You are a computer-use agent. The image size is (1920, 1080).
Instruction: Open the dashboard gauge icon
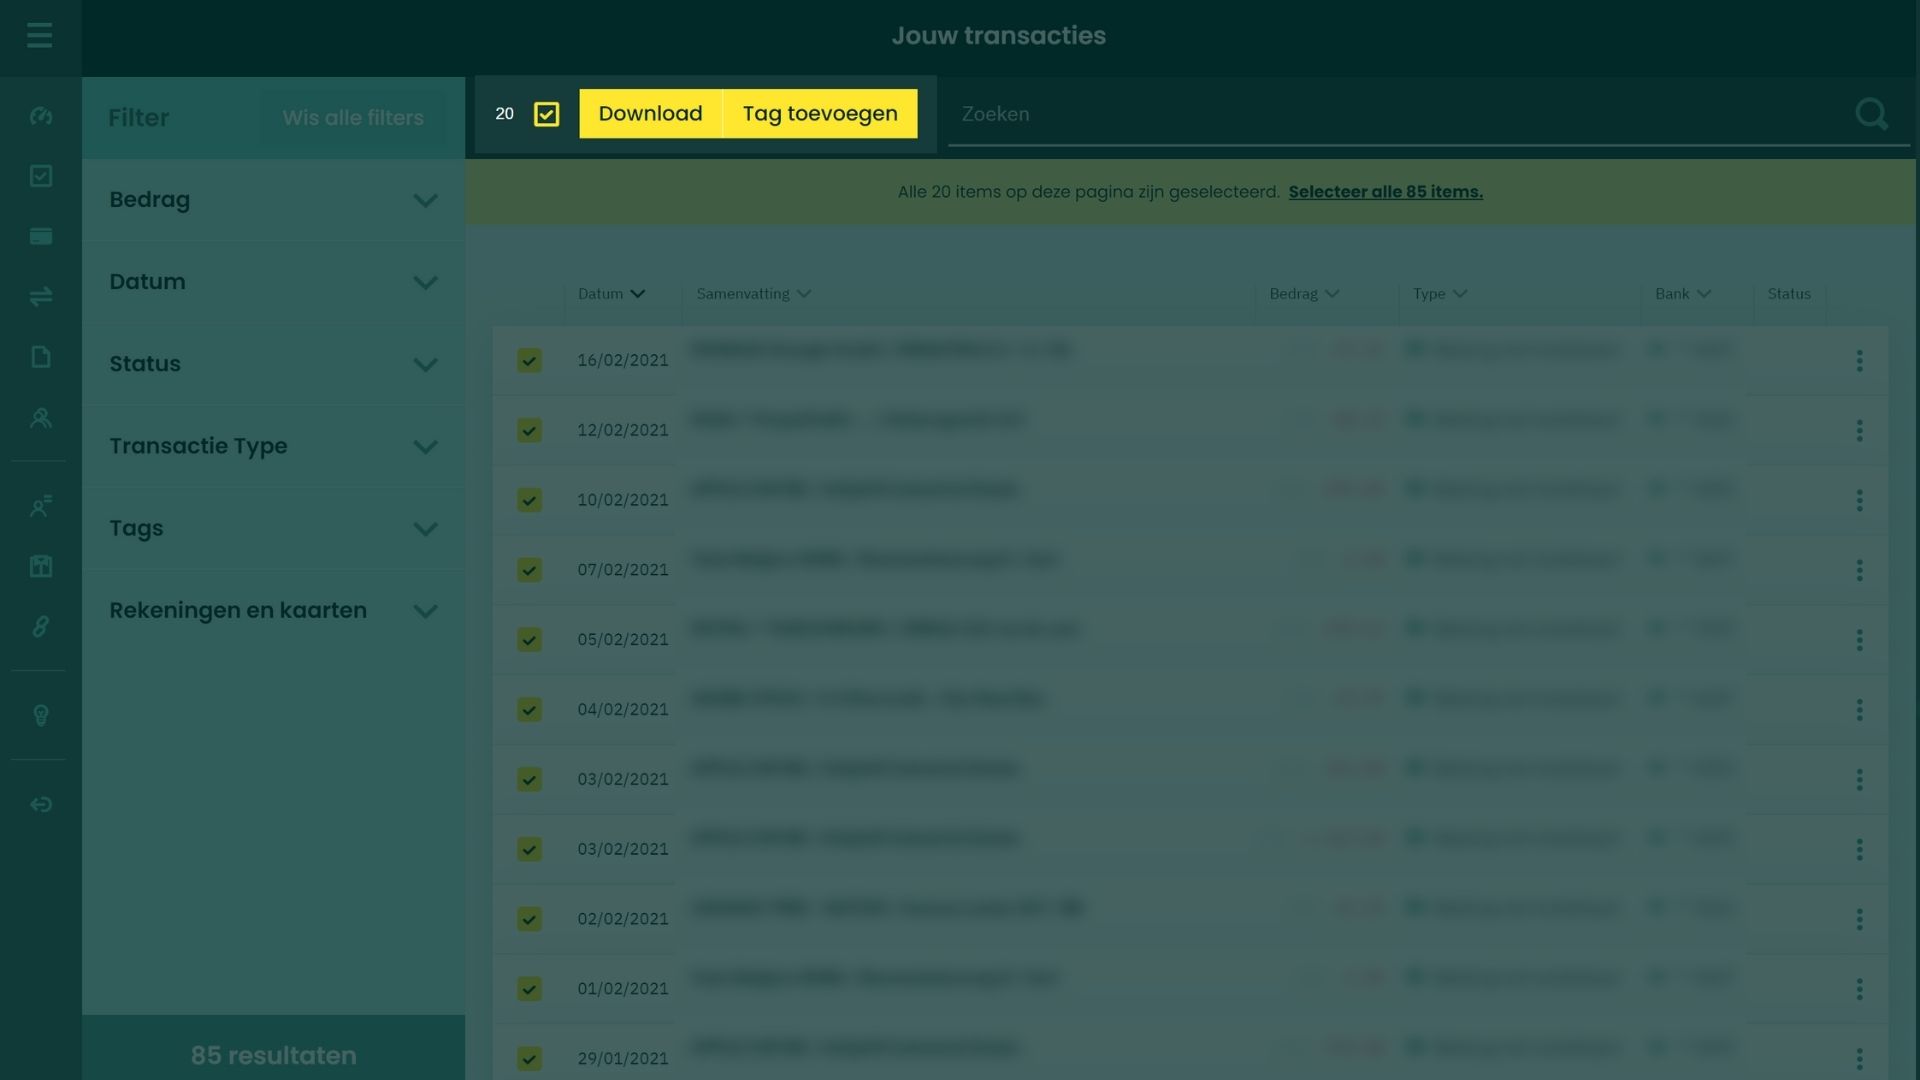pos(40,117)
